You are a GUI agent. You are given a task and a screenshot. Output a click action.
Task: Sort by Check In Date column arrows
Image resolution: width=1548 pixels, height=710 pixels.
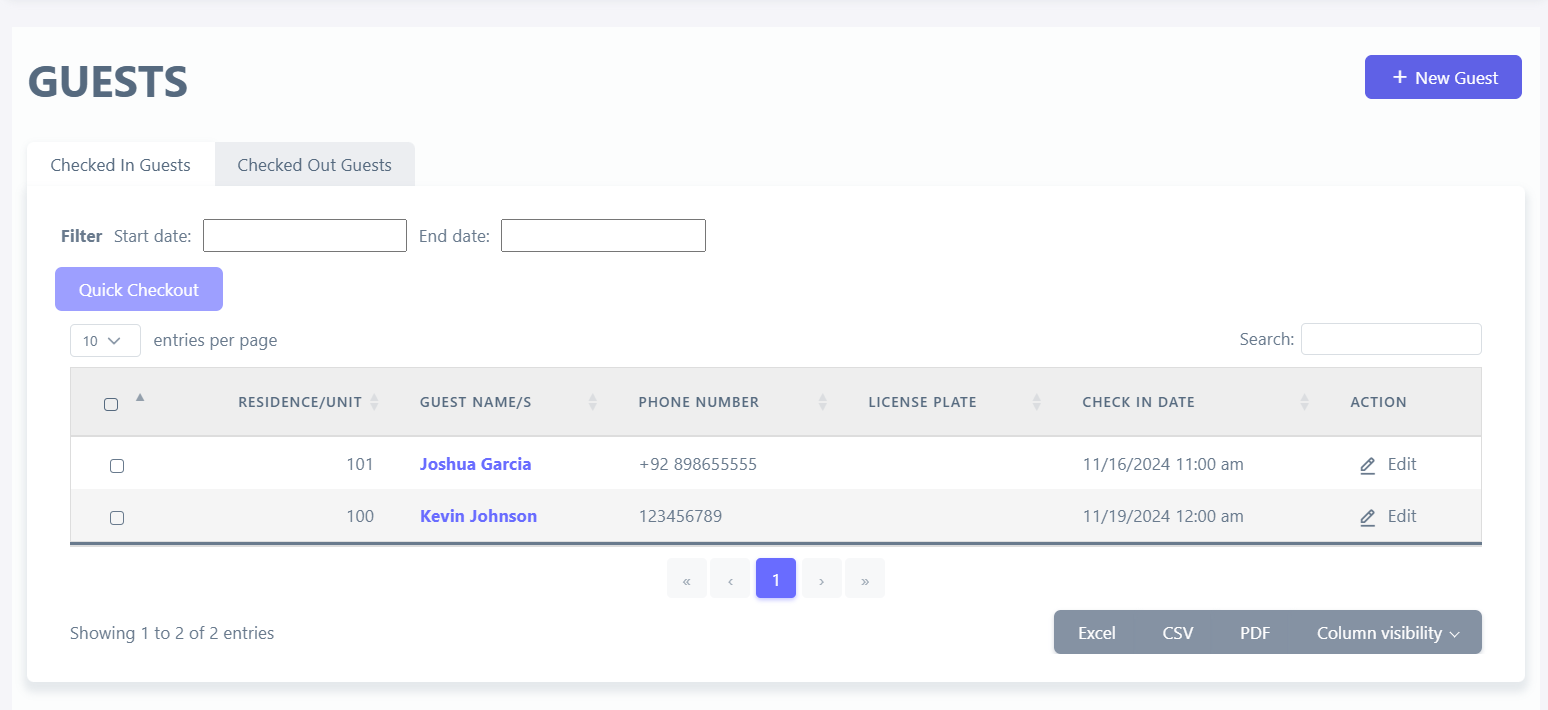point(1304,402)
